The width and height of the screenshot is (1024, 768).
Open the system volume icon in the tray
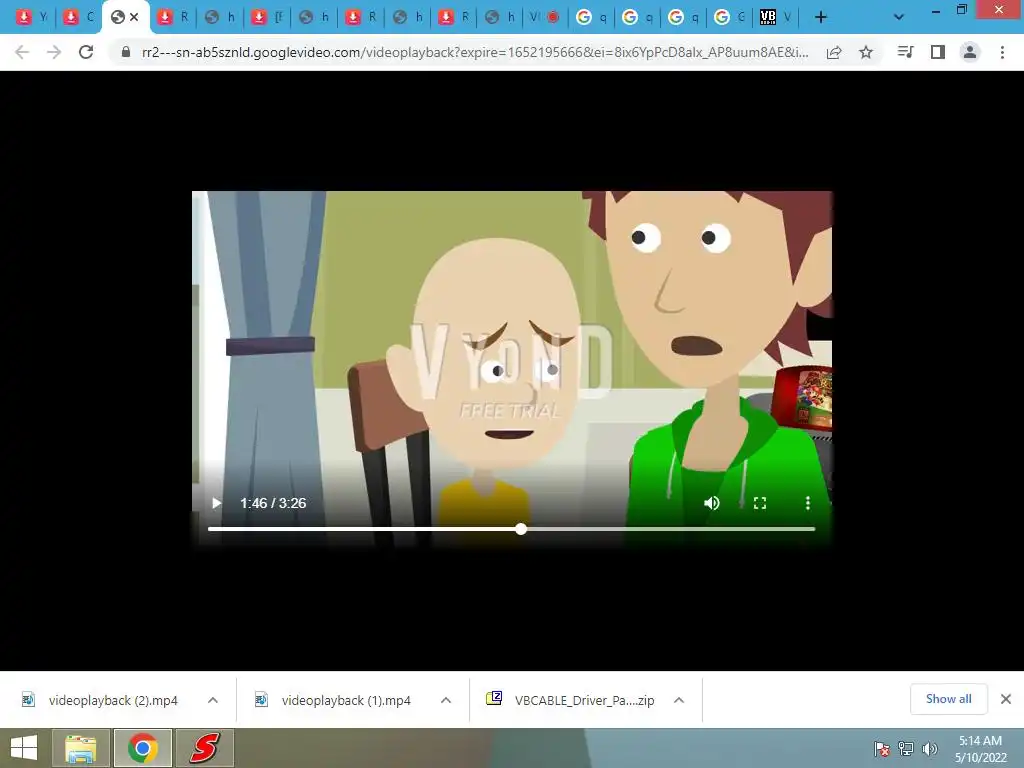(929, 748)
